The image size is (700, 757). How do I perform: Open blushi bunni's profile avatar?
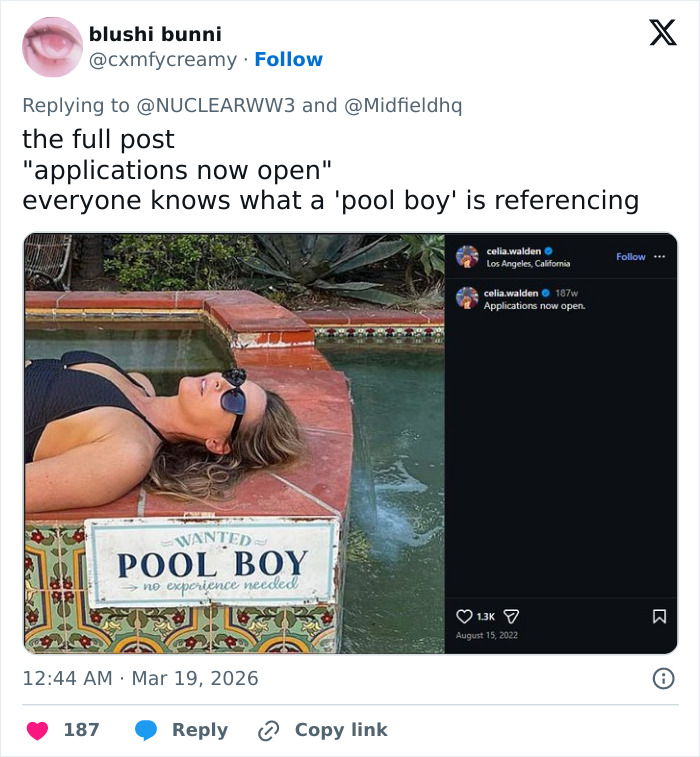pos(53,47)
